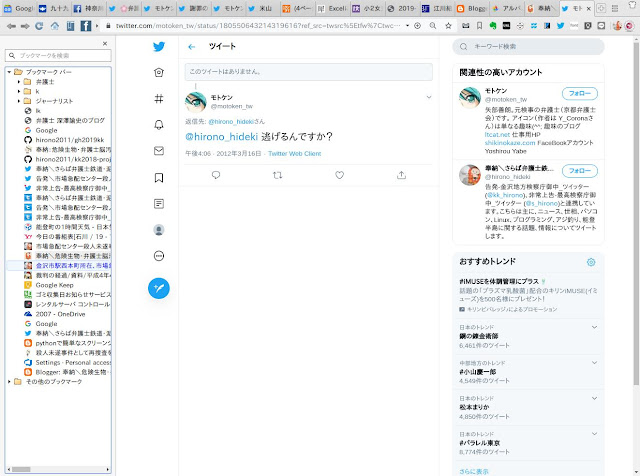Click the Twitter bird home logo
This screenshot has height=476, width=640.
159,47
